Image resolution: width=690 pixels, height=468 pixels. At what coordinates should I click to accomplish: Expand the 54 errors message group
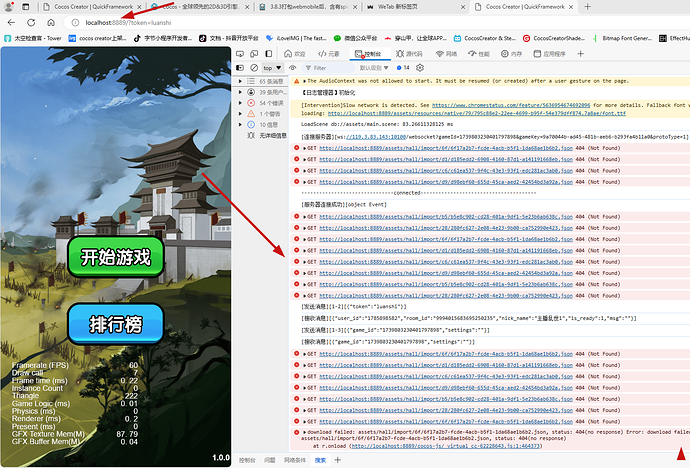pyautogui.click(x=240, y=103)
